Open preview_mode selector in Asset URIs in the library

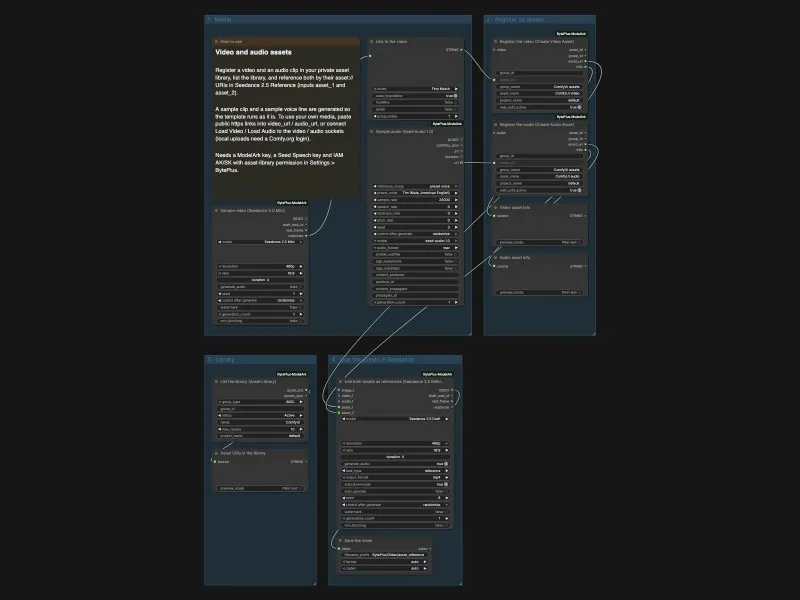(x=260, y=488)
